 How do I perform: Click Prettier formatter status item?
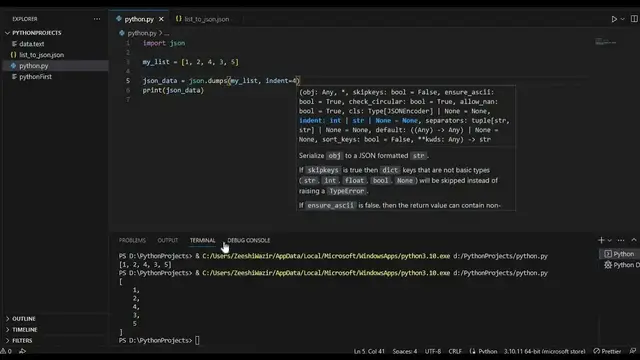point(607,351)
